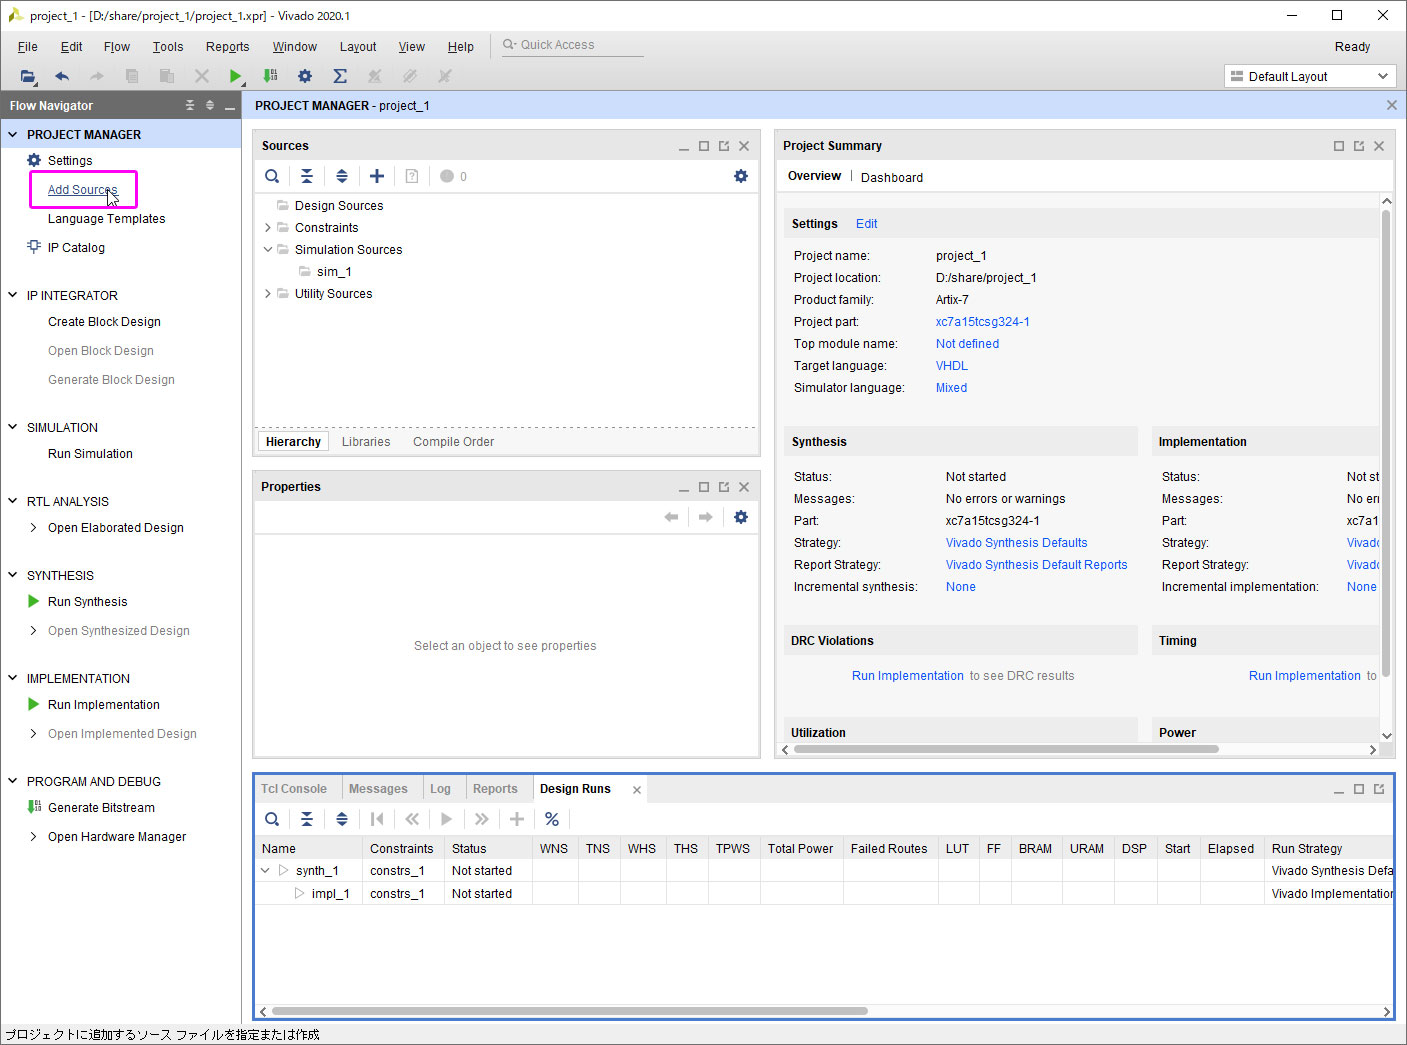Click the plus icon in Sources panel
The height and width of the screenshot is (1045, 1407).
click(x=377, y=176)
